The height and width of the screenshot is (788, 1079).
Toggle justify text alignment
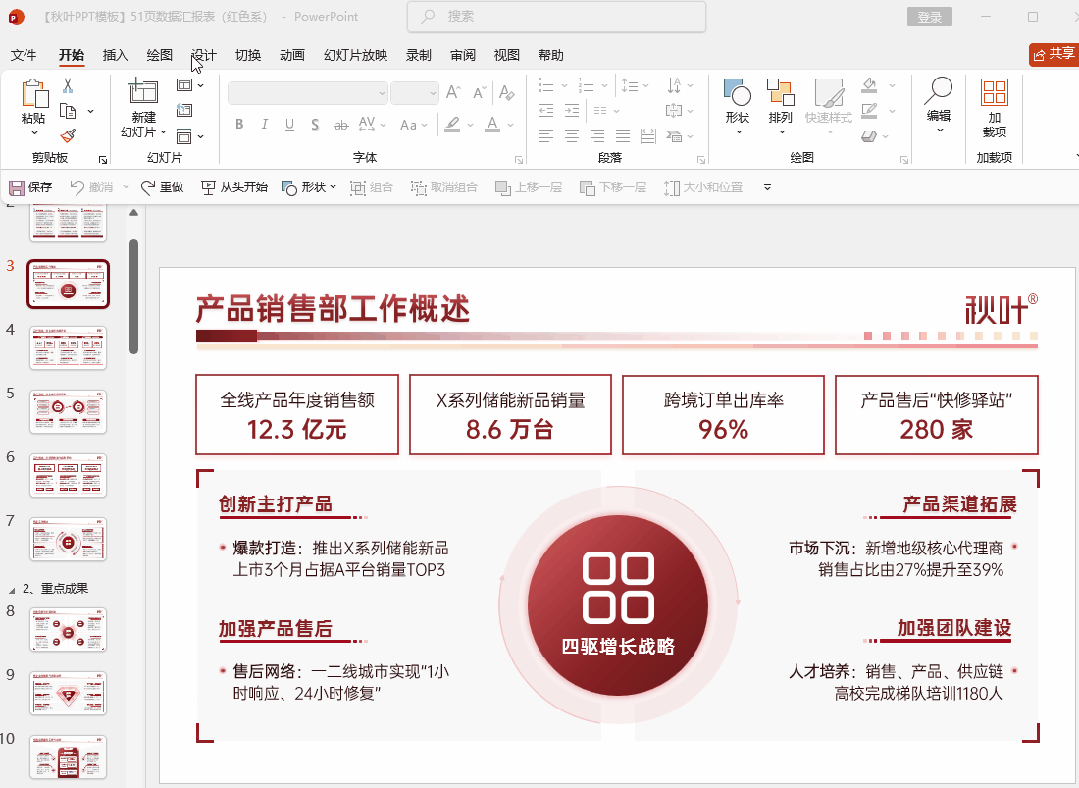click(x=623, y=136)
